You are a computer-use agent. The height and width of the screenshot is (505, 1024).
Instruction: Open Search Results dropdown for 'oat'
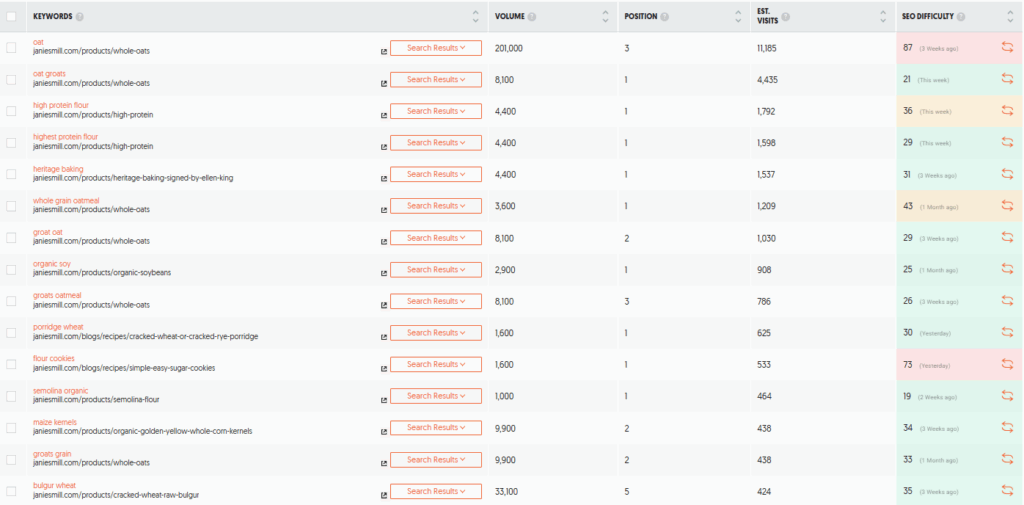[436, 48]
